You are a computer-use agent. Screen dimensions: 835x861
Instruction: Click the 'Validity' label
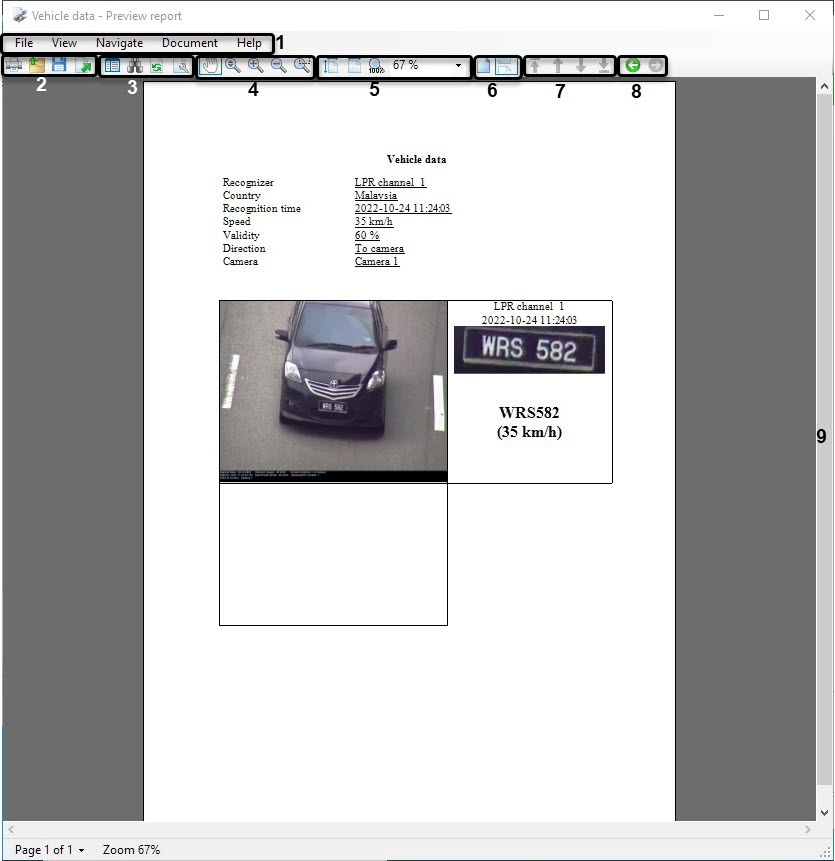(241, 235)
